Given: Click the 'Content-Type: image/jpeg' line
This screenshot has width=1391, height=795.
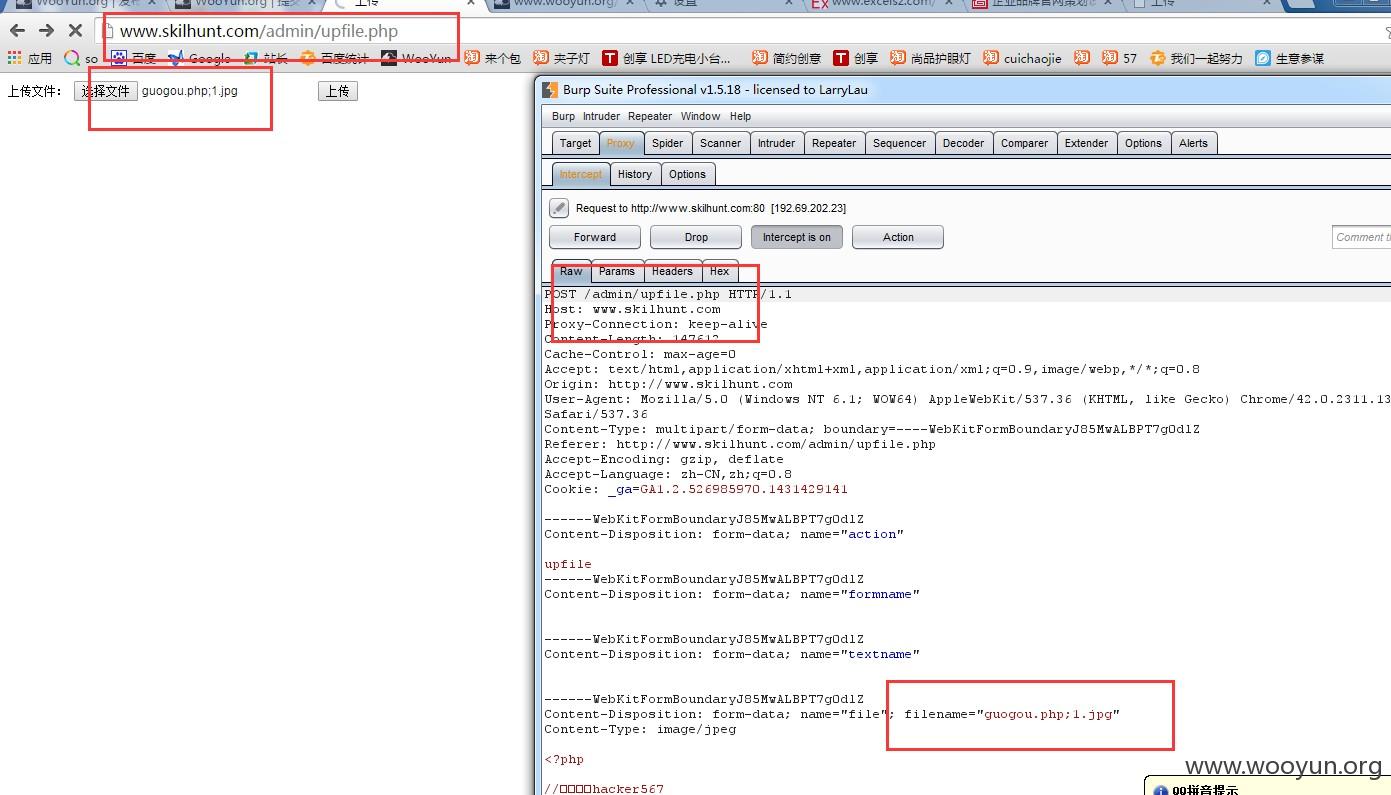Looking at the screenshot, I should click(x=640, y=729).
